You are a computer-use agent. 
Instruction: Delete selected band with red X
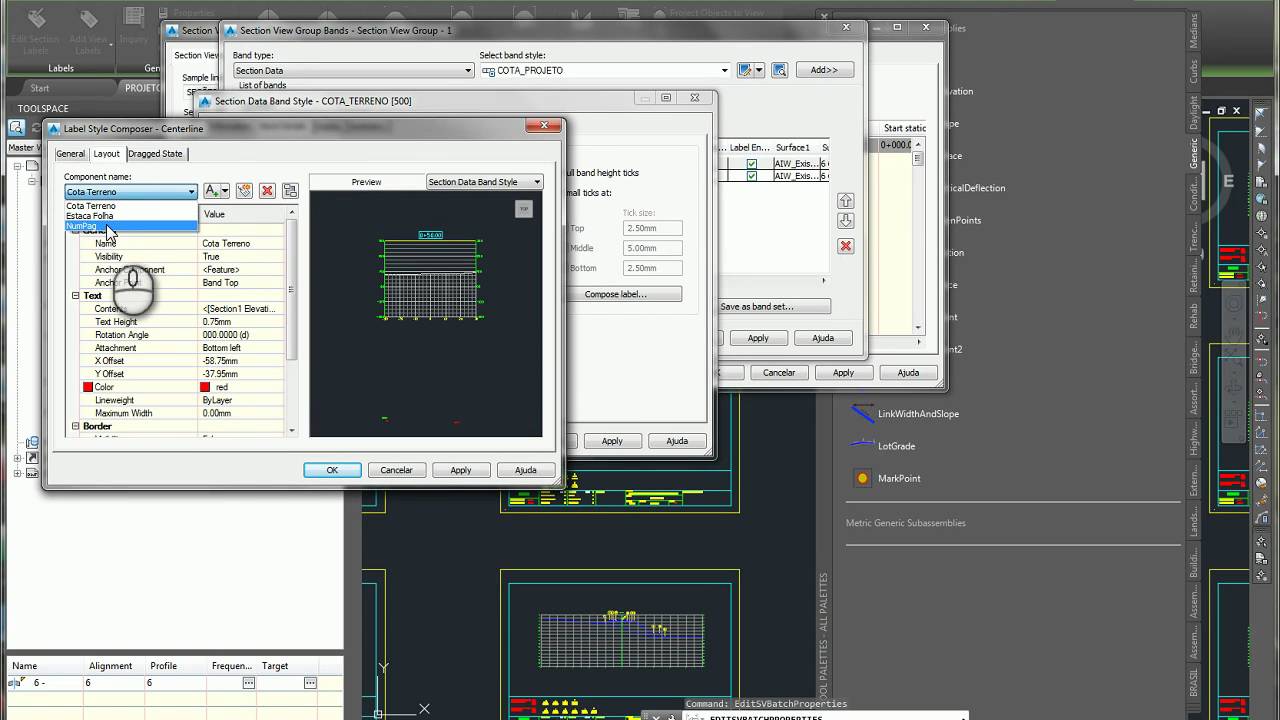point(846,246)
